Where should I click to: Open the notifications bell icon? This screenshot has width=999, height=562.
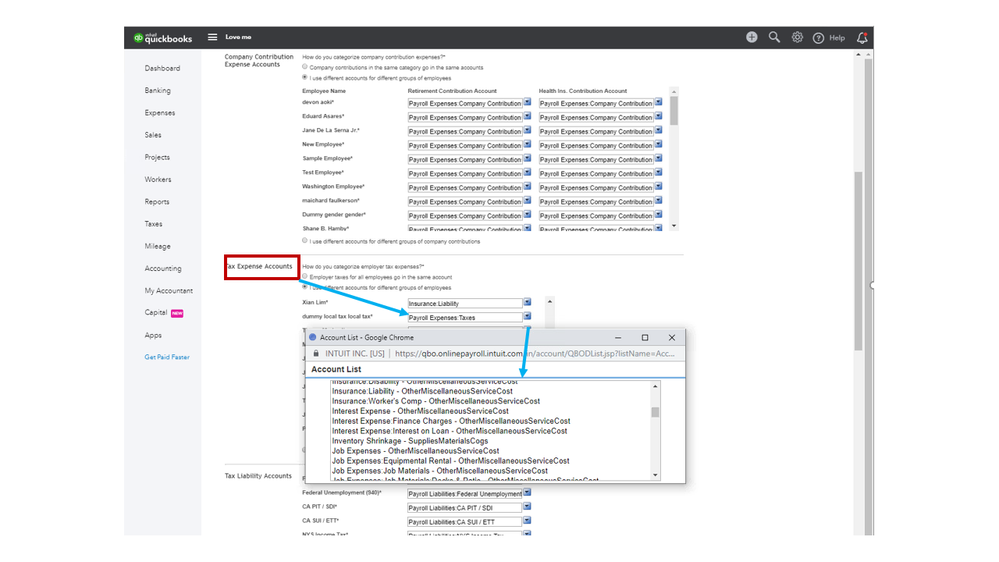point(862,38)
